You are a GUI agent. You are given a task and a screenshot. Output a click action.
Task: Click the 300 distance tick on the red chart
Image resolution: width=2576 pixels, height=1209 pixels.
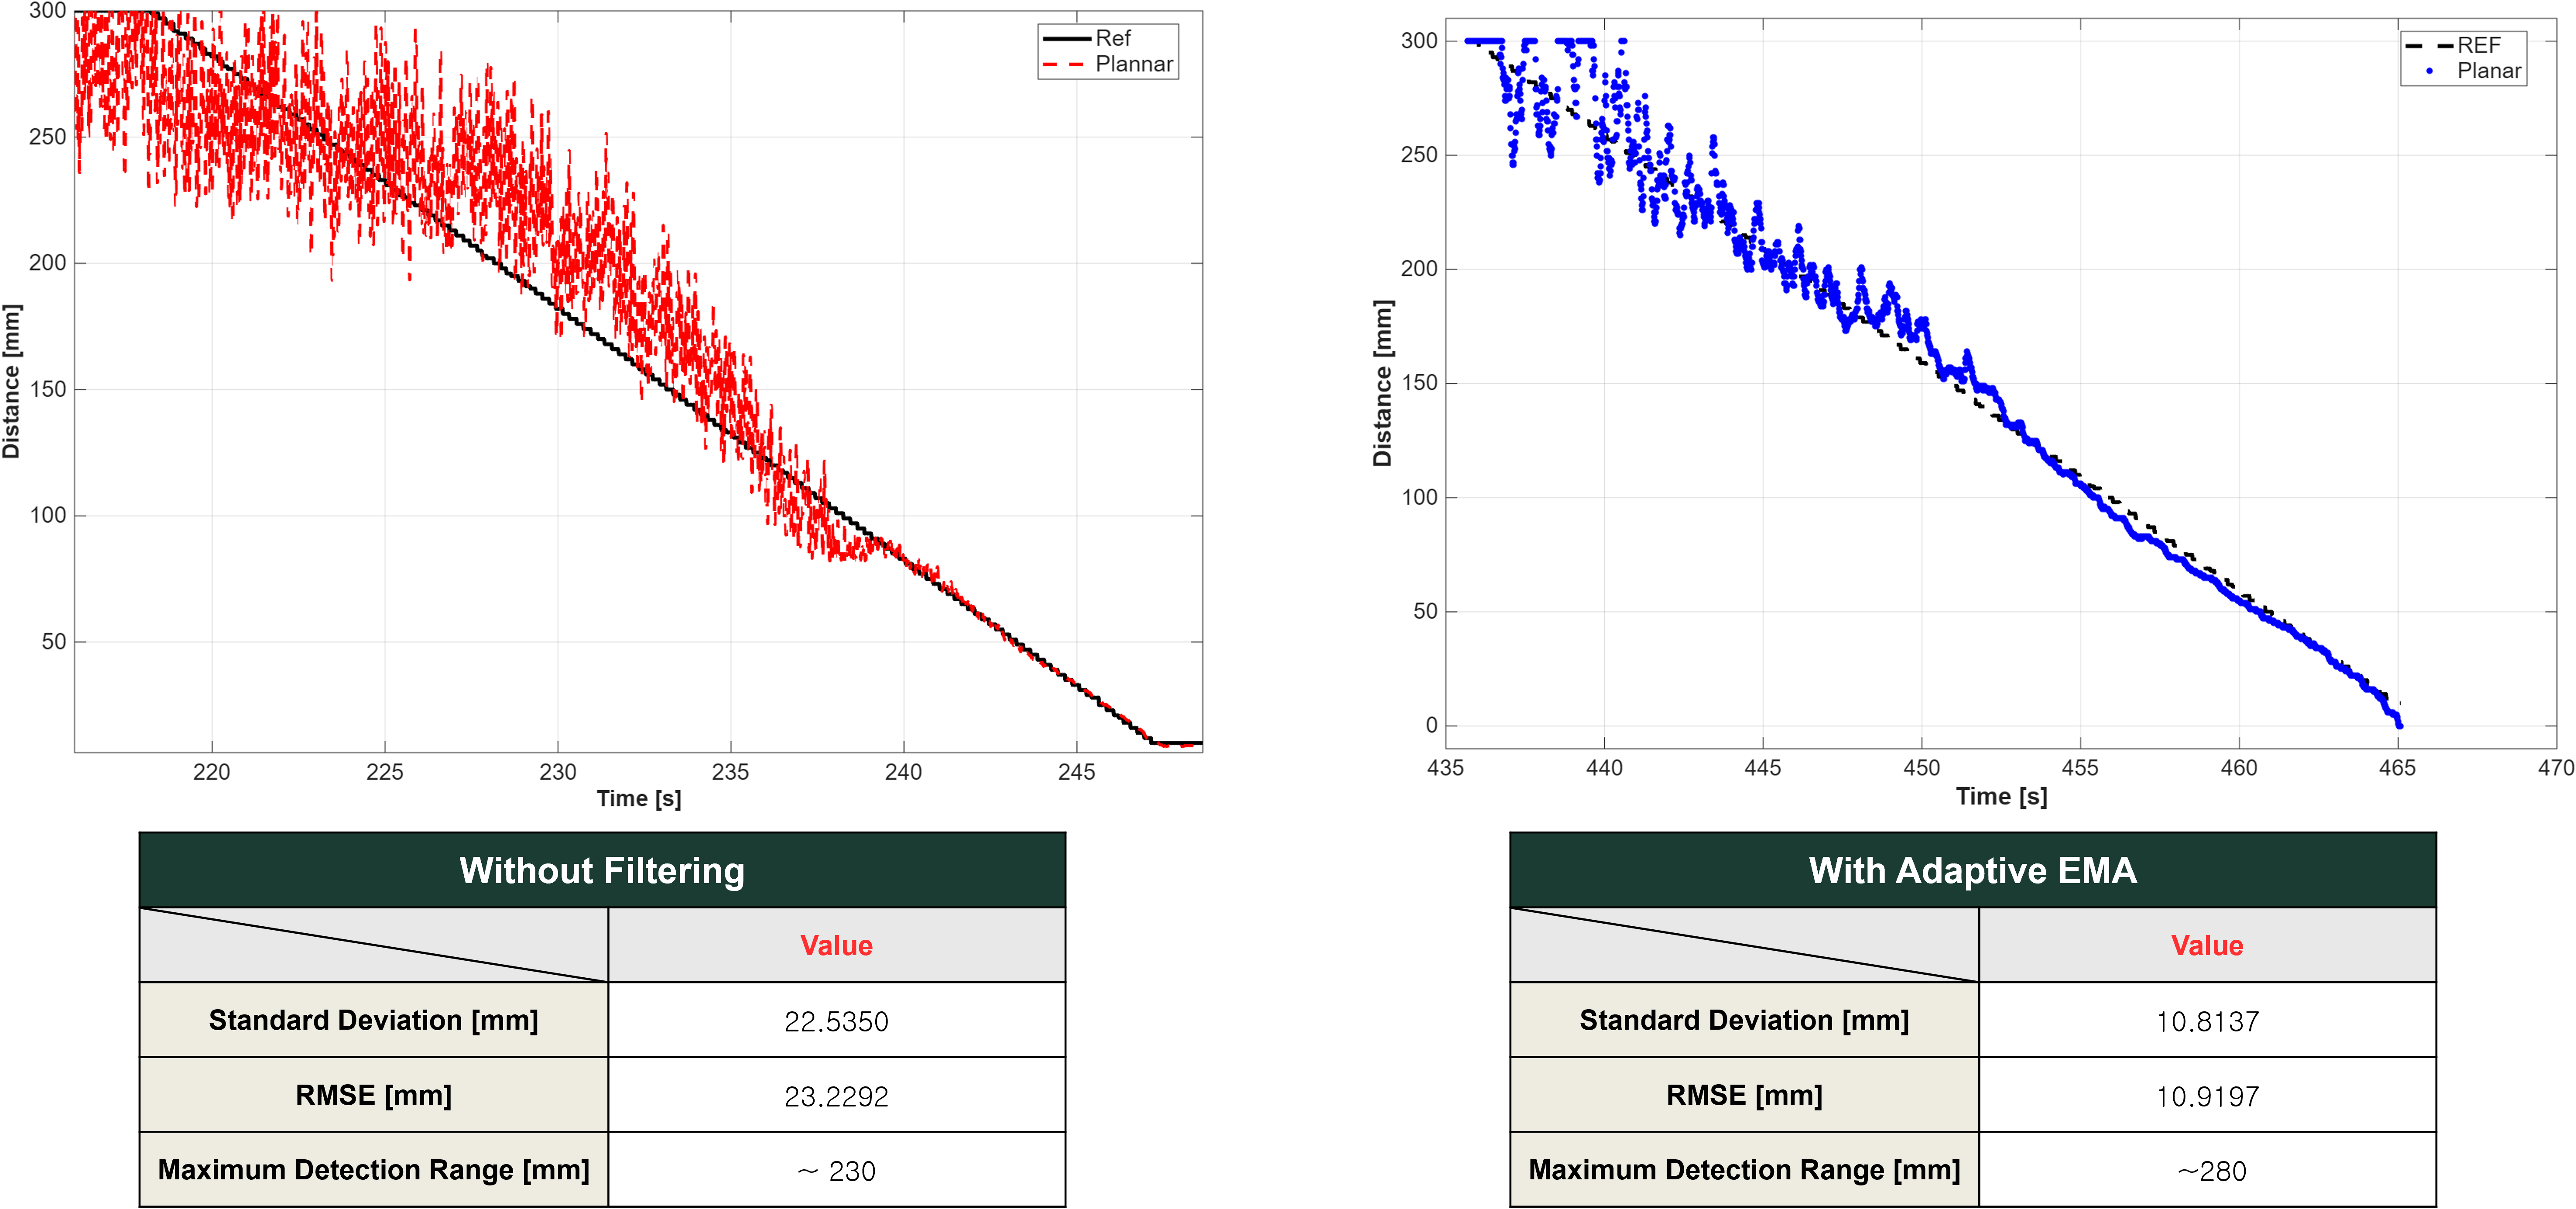tap(47, 11)
